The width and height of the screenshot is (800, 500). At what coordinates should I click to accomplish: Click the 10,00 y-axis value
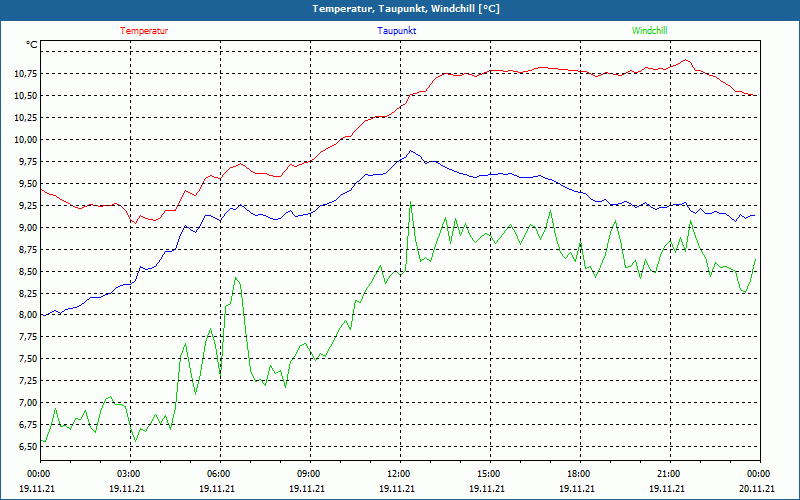coord(26,140)
